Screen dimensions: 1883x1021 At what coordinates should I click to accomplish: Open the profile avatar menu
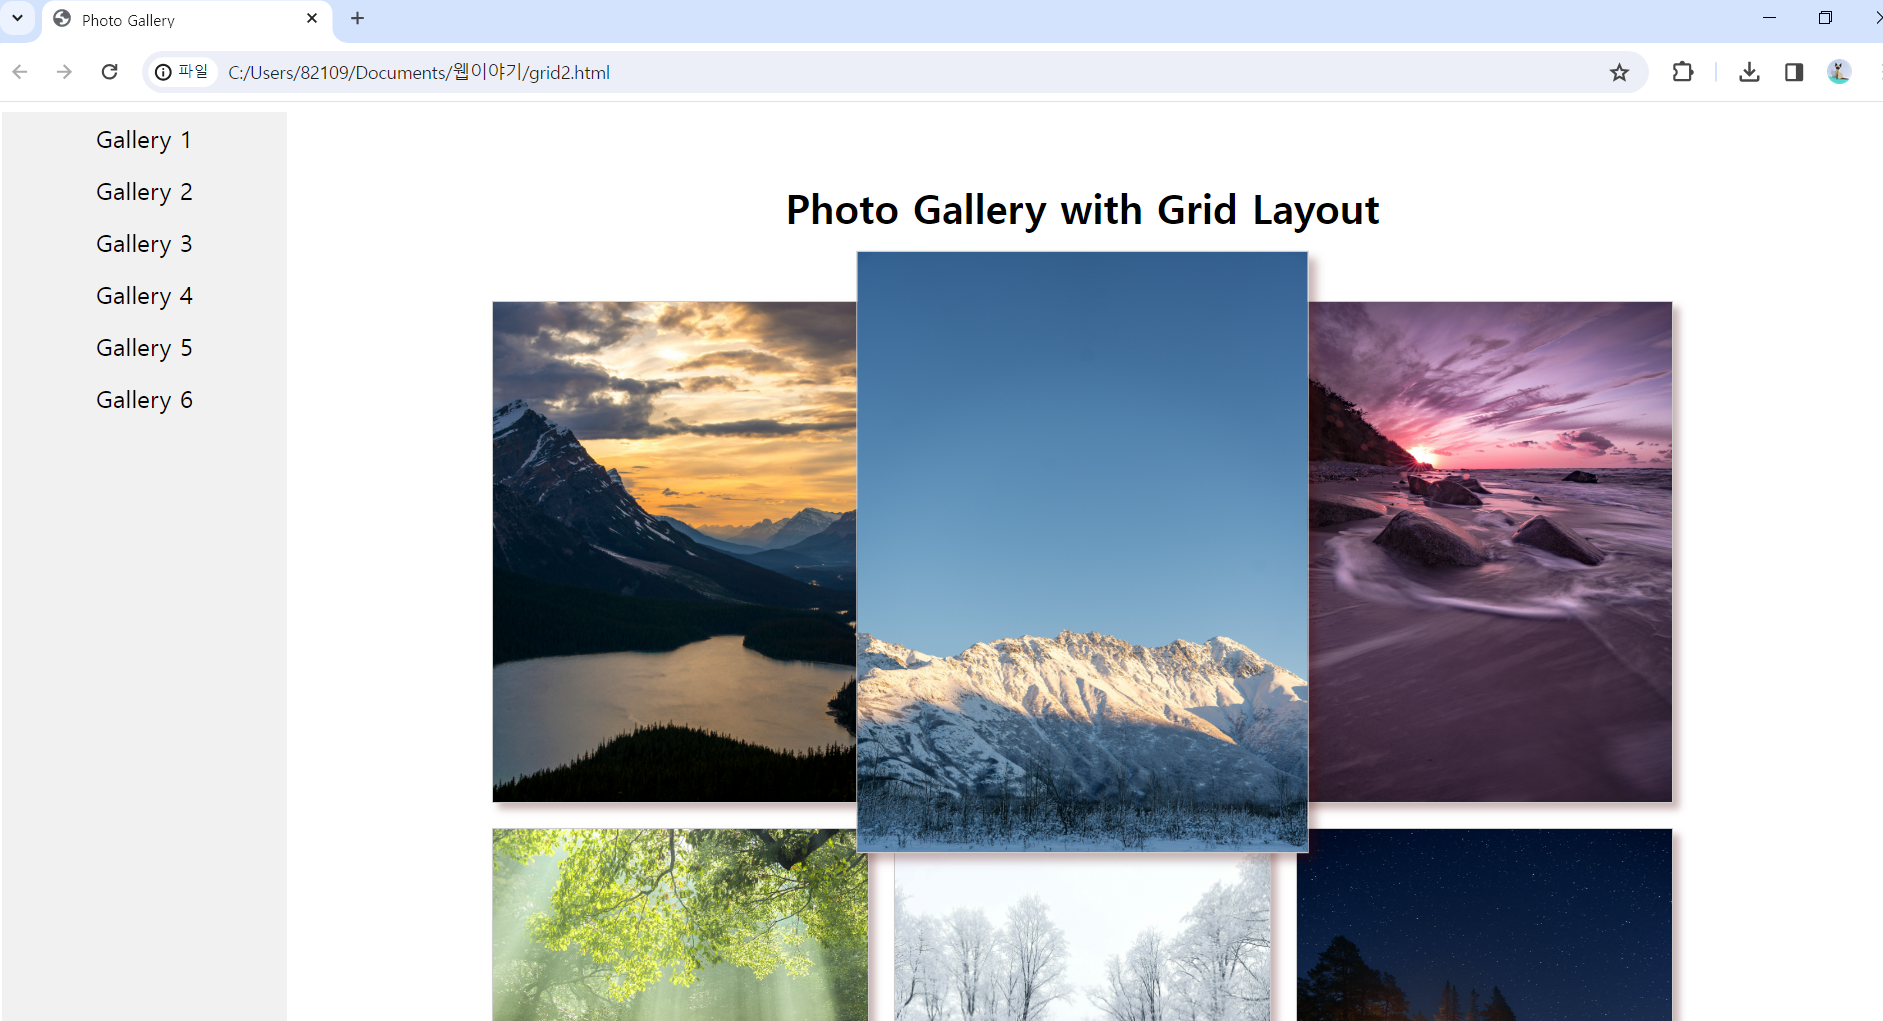pyautogui.click(x=1839, y=72)
